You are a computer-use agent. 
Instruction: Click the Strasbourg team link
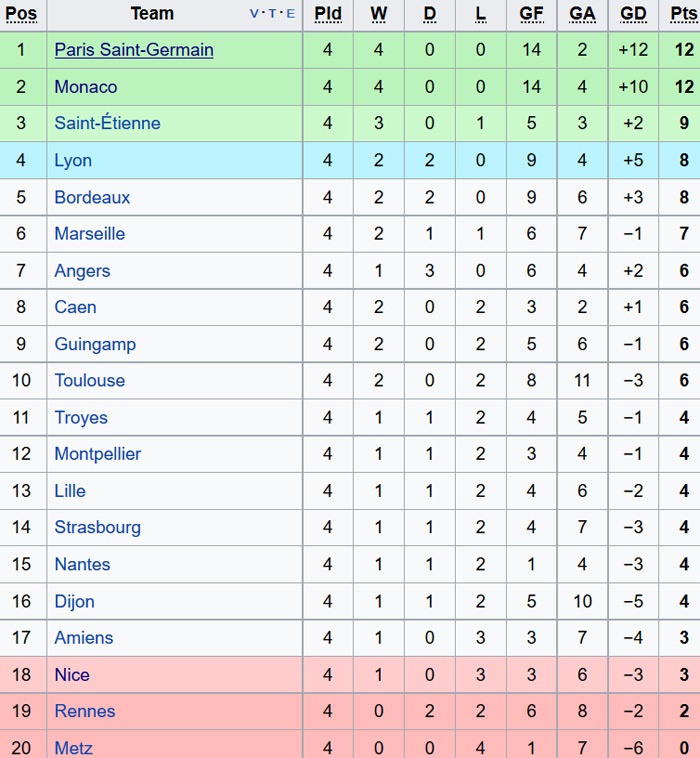point(97,527)
